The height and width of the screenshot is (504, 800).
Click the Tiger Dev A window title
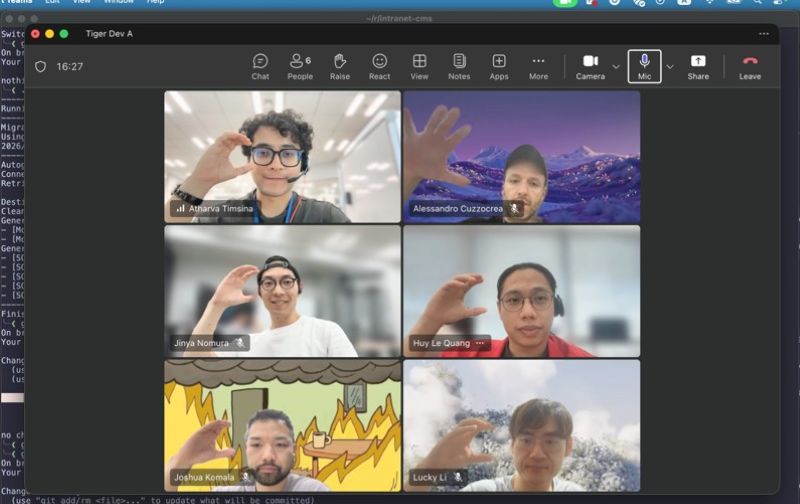coord(109,34)
